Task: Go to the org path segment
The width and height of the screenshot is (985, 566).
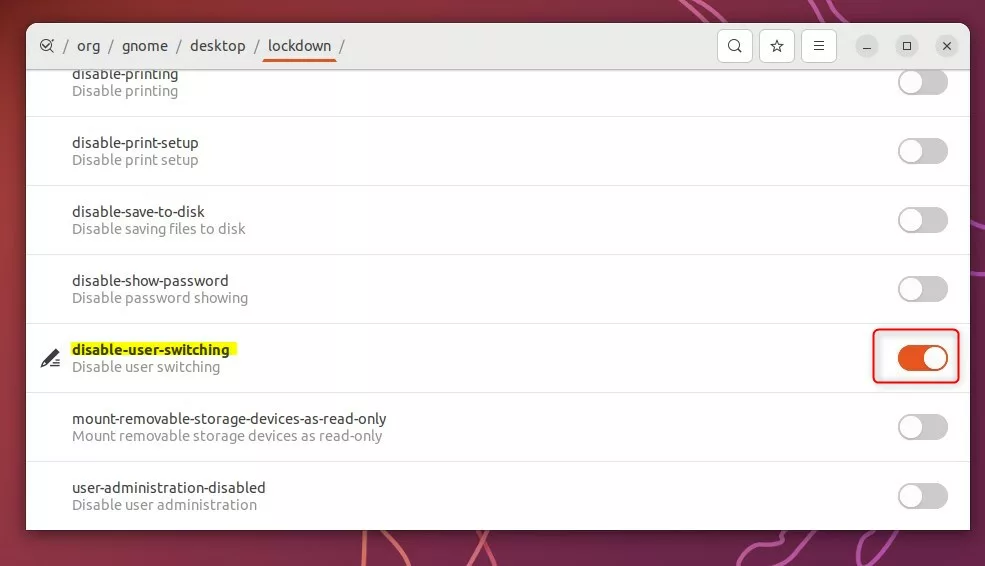Action: coord(89,46)
